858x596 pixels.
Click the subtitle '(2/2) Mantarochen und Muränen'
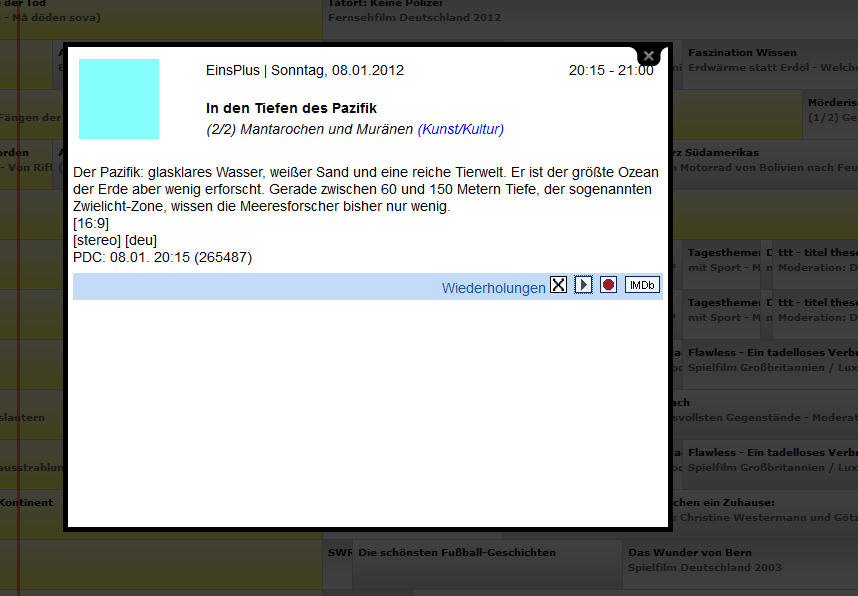[309, 129]
